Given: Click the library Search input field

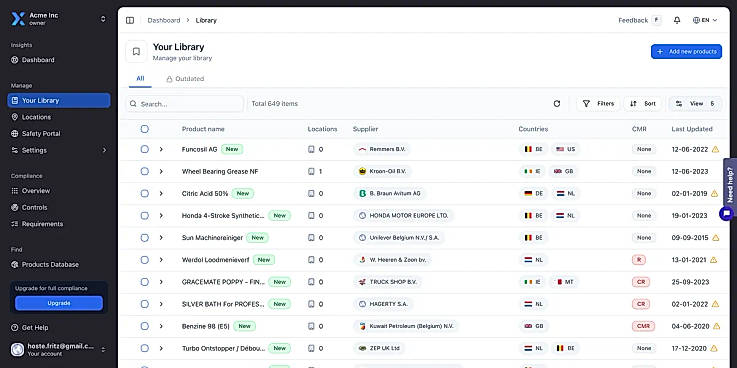Looking at the screenshot, I should point(185,103).
